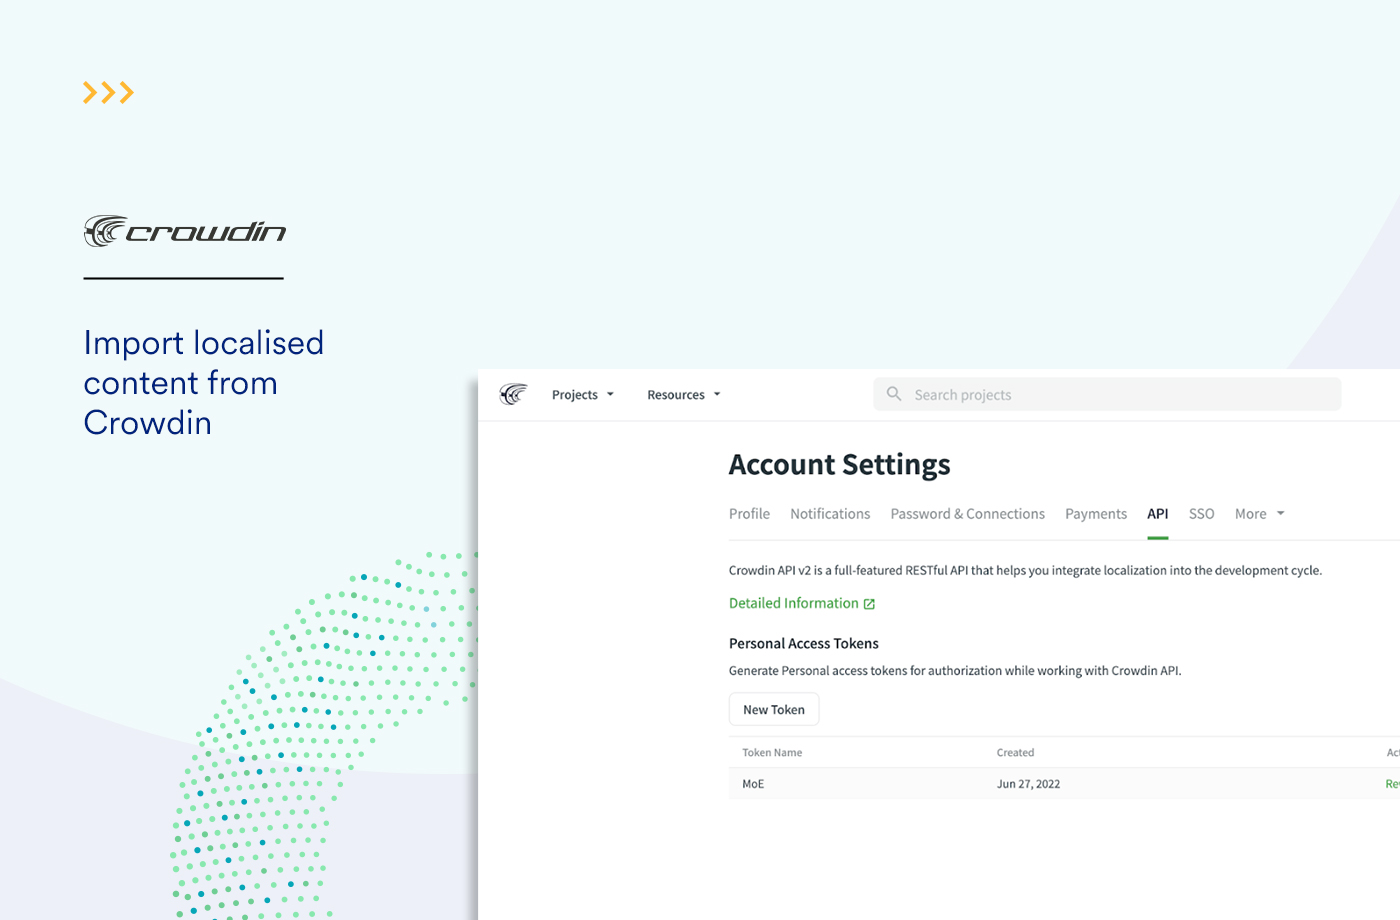Click the magnifying glass search icon
The image size is (1400, 920).
click(893, 393)
